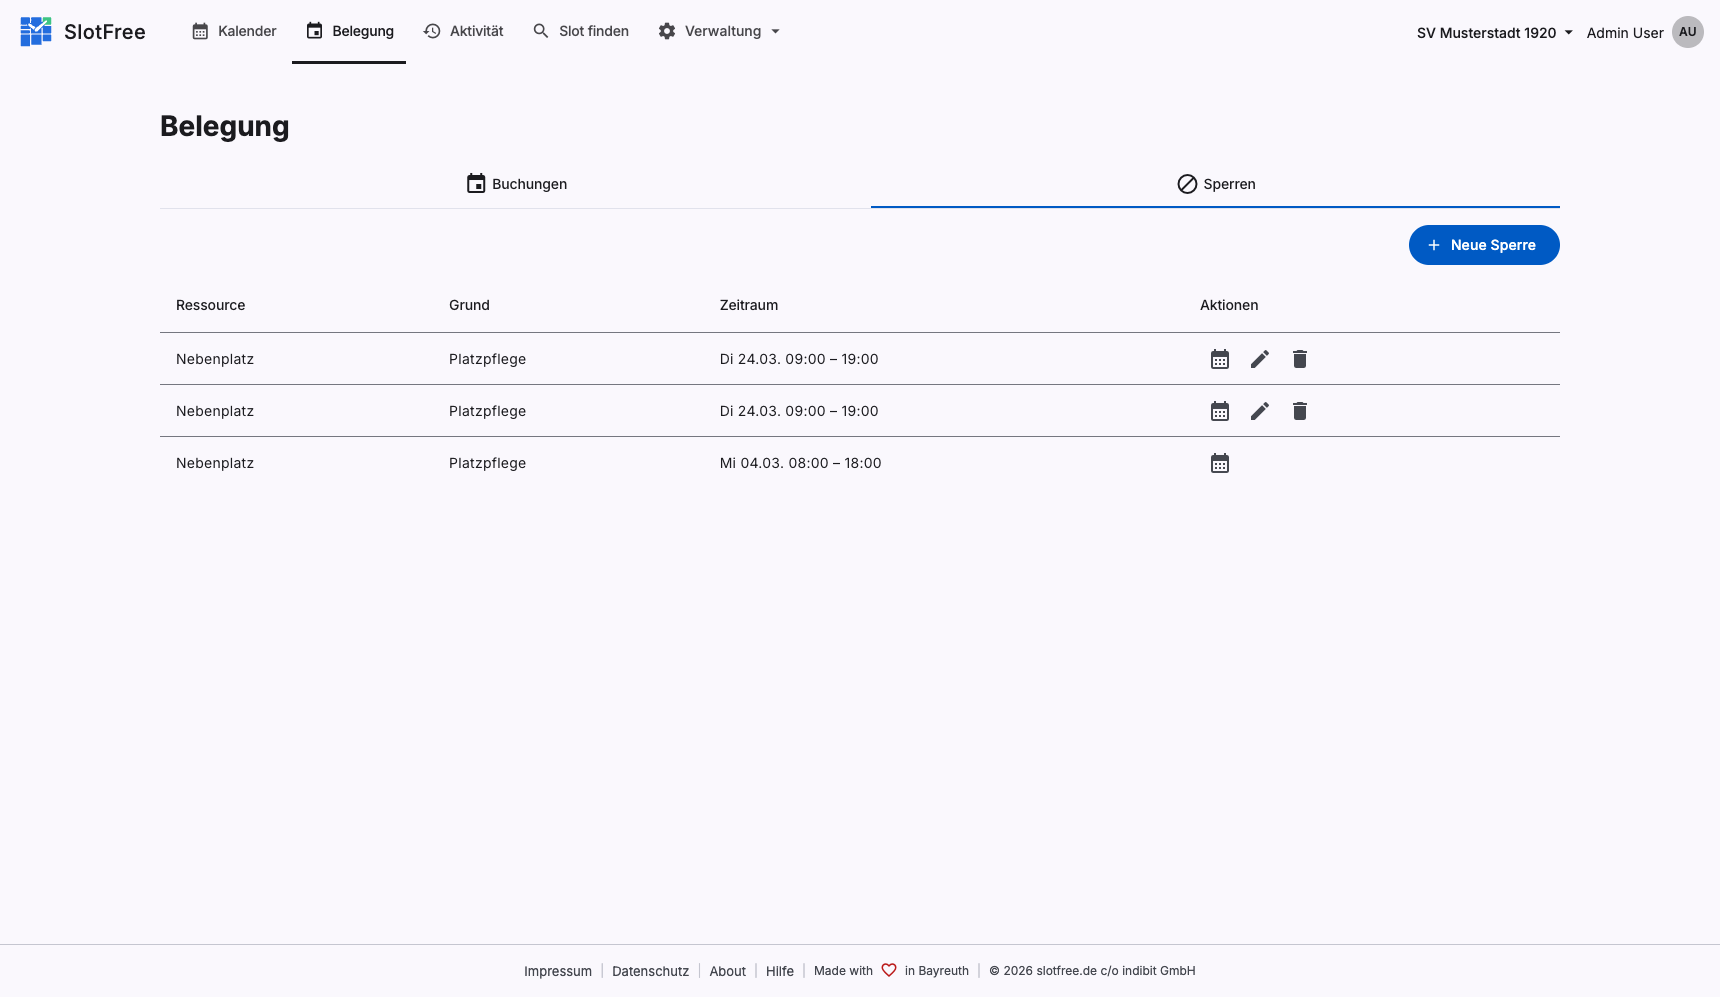Click the SlotFree logo icon
1720x997 pixels.
[x=36, y=32]
